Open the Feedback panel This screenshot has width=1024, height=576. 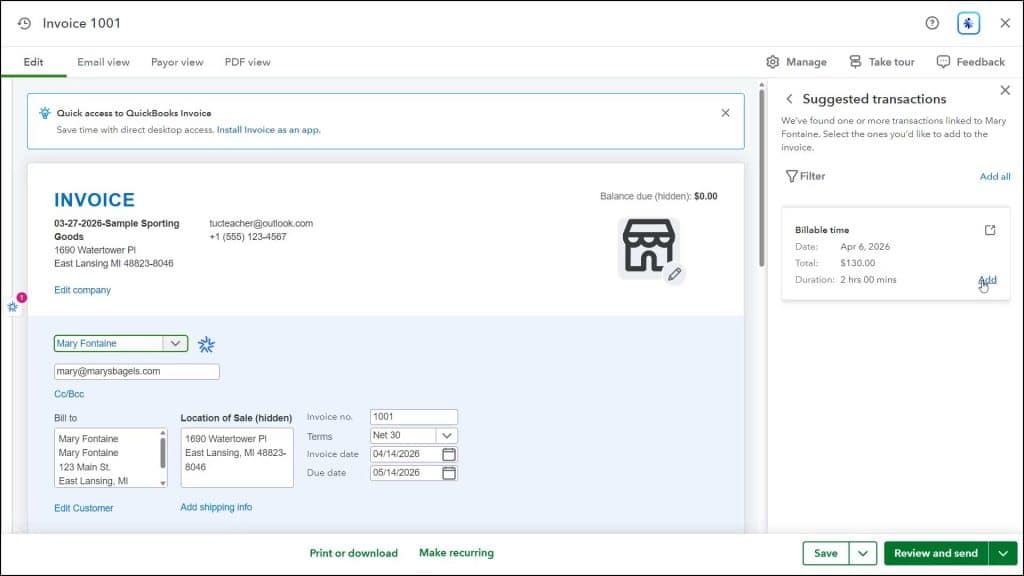[x=971, y=61]
